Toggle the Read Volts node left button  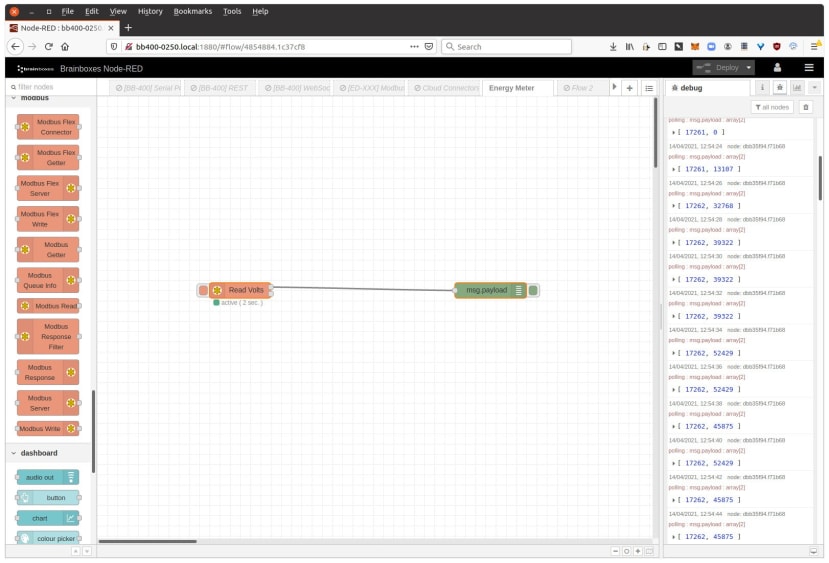(x=203, y=290)
